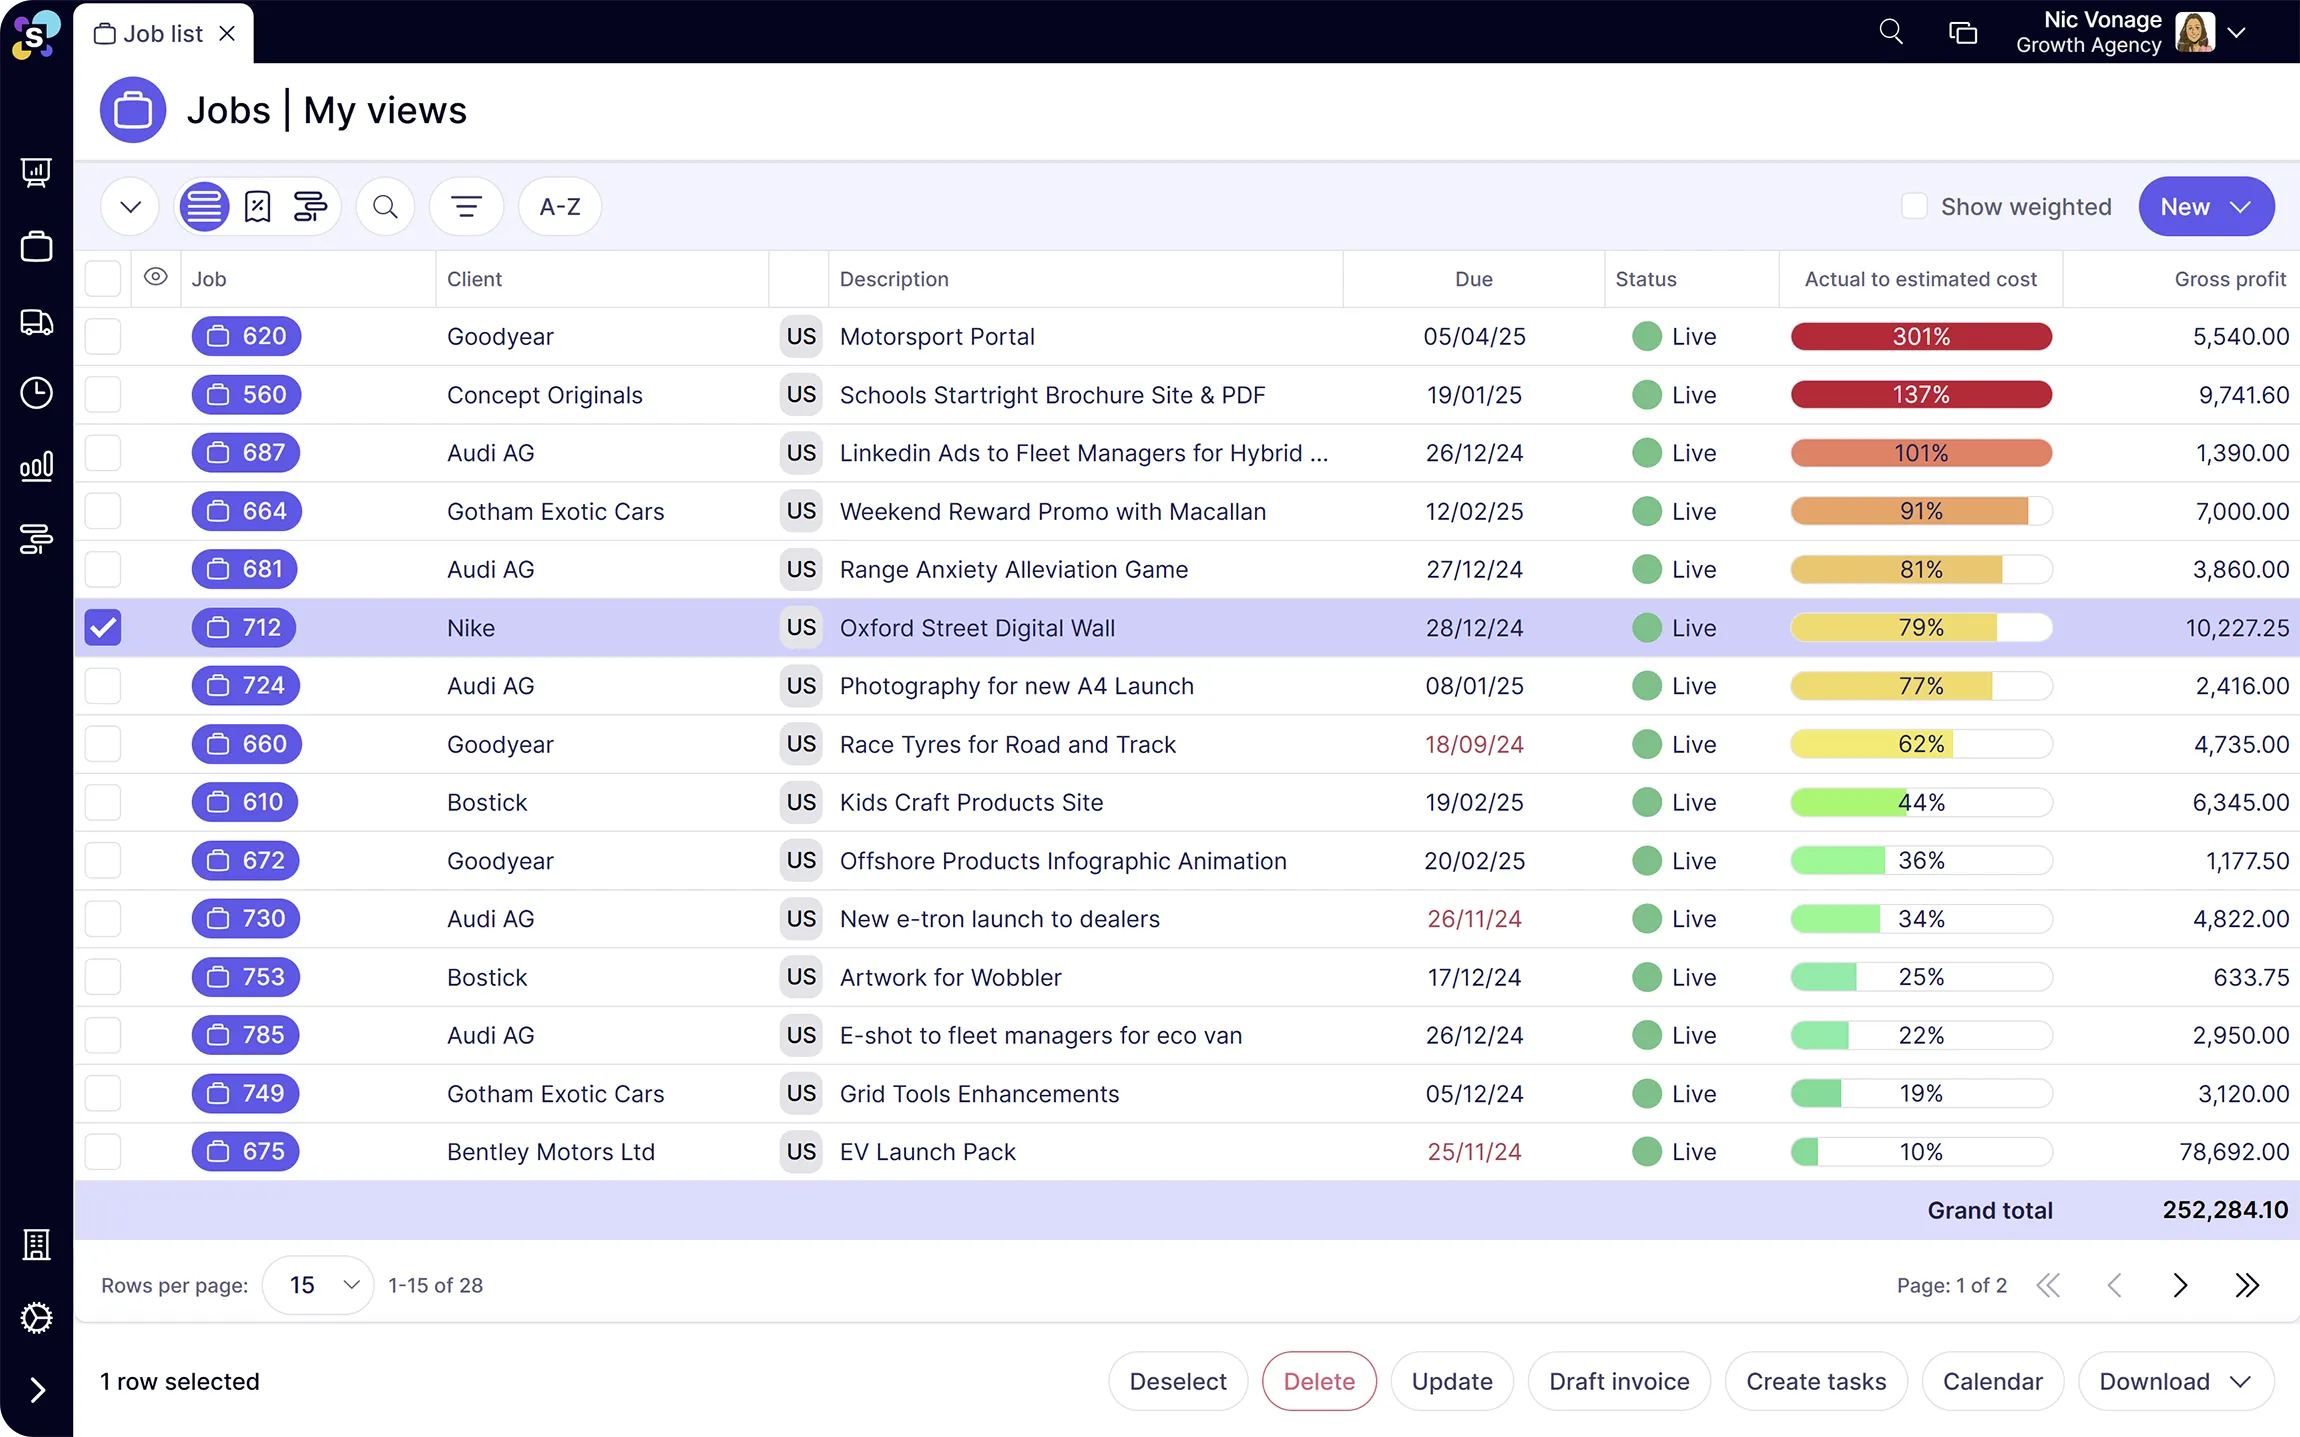Open the presentation board sidebar icon
The image size is (2300, 1437).
click(x=36, y=173)
